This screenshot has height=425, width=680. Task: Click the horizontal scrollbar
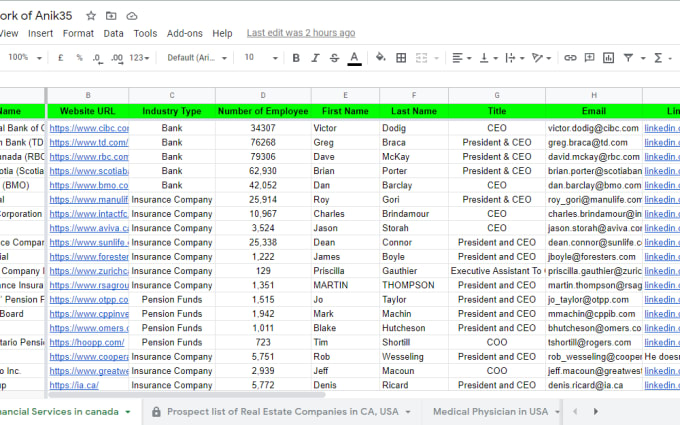point(186,395)
